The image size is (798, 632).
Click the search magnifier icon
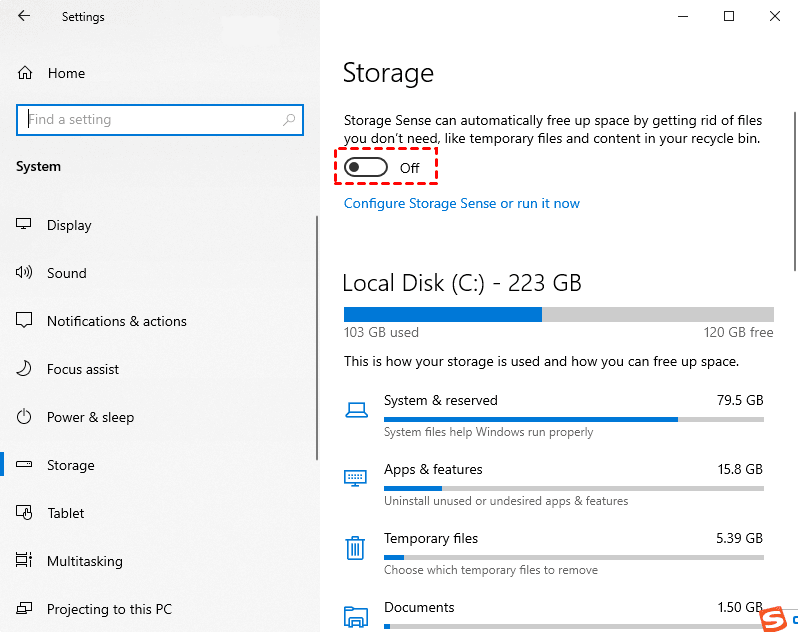click(289, 120)
